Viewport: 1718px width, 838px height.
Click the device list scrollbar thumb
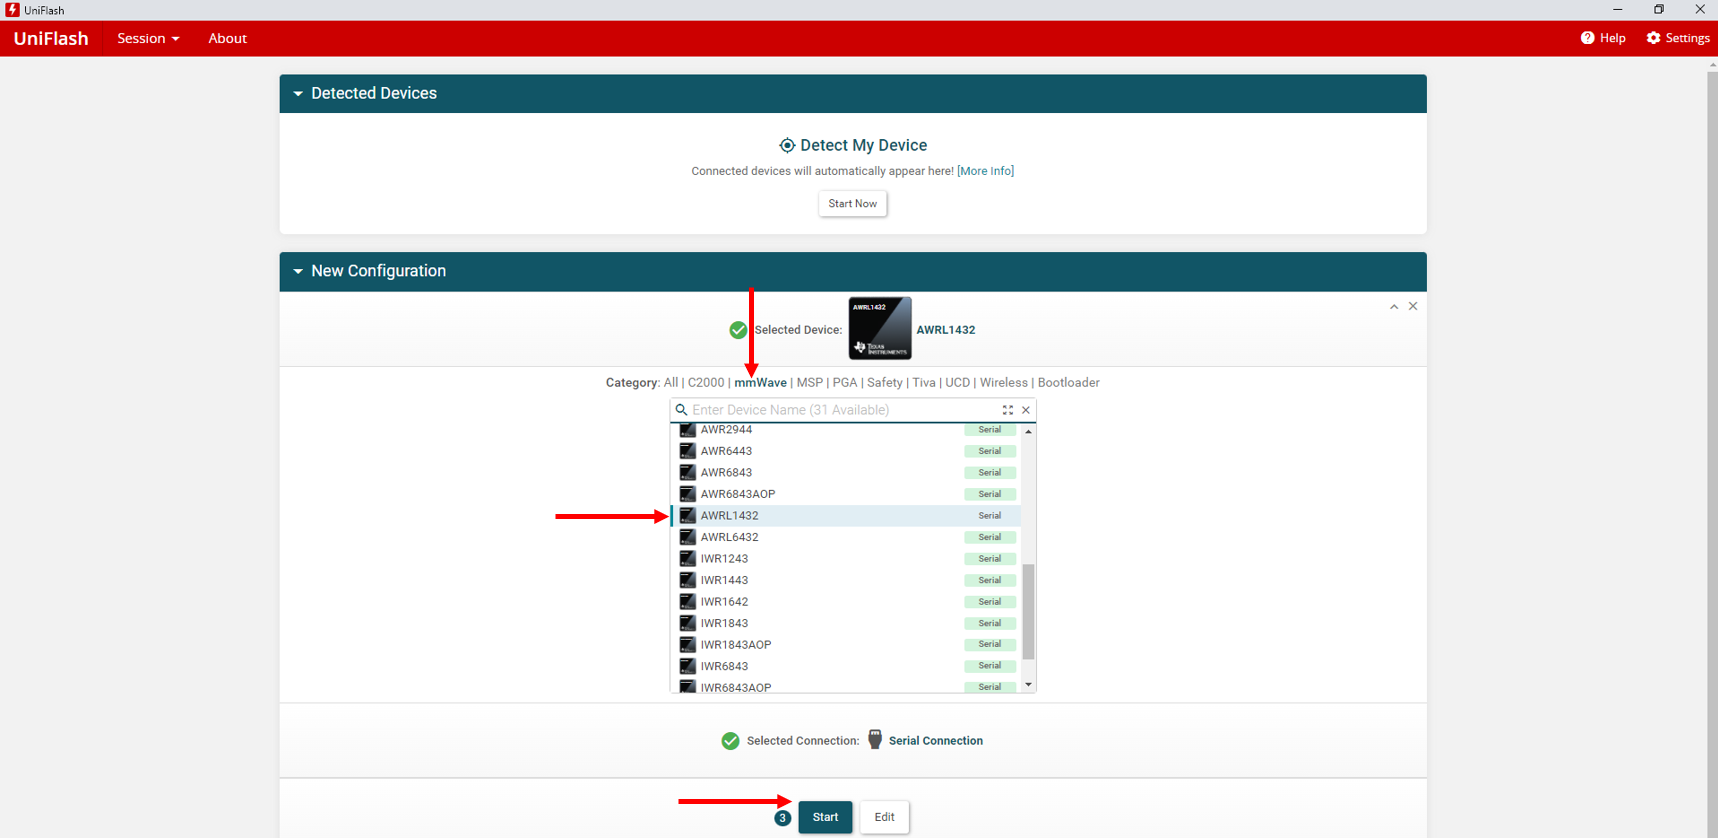tap(1028, 612)
